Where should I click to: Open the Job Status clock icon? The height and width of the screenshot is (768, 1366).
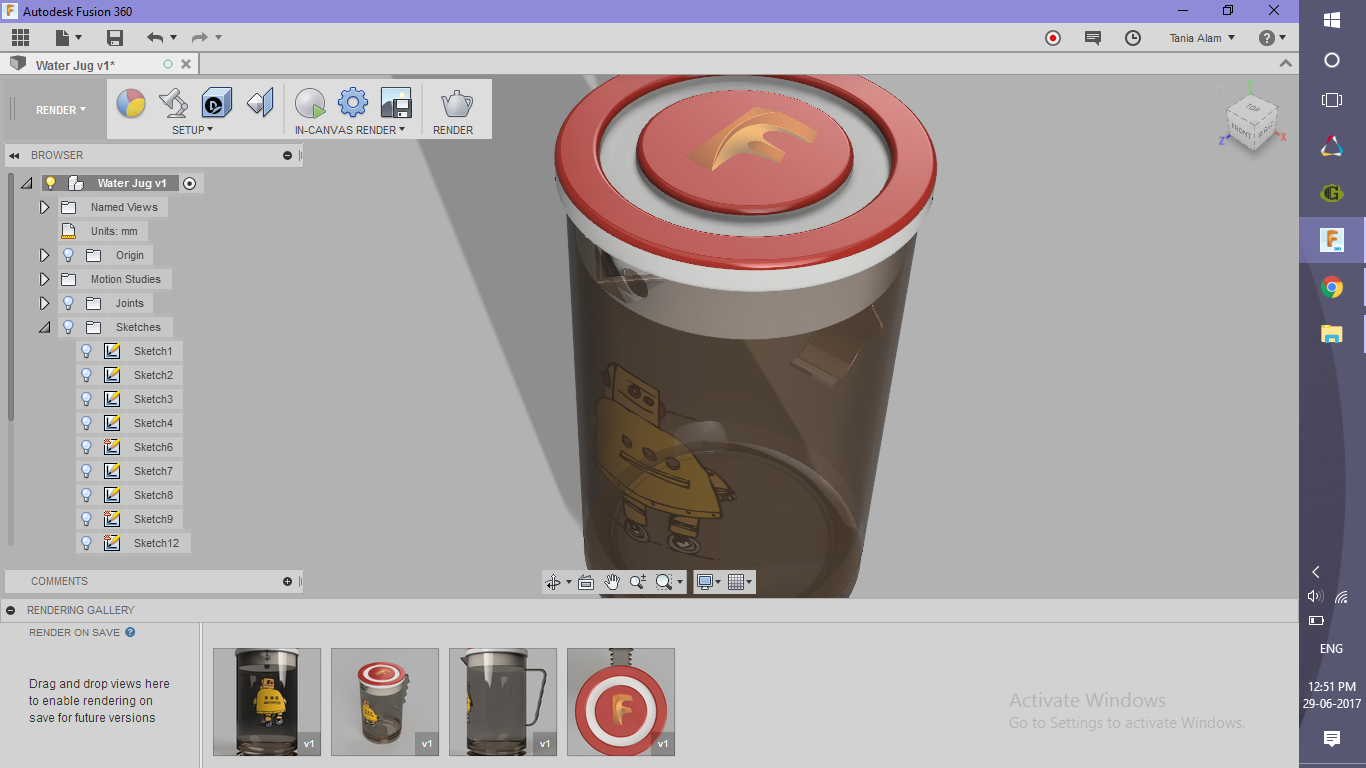[x=1133, y=38]
